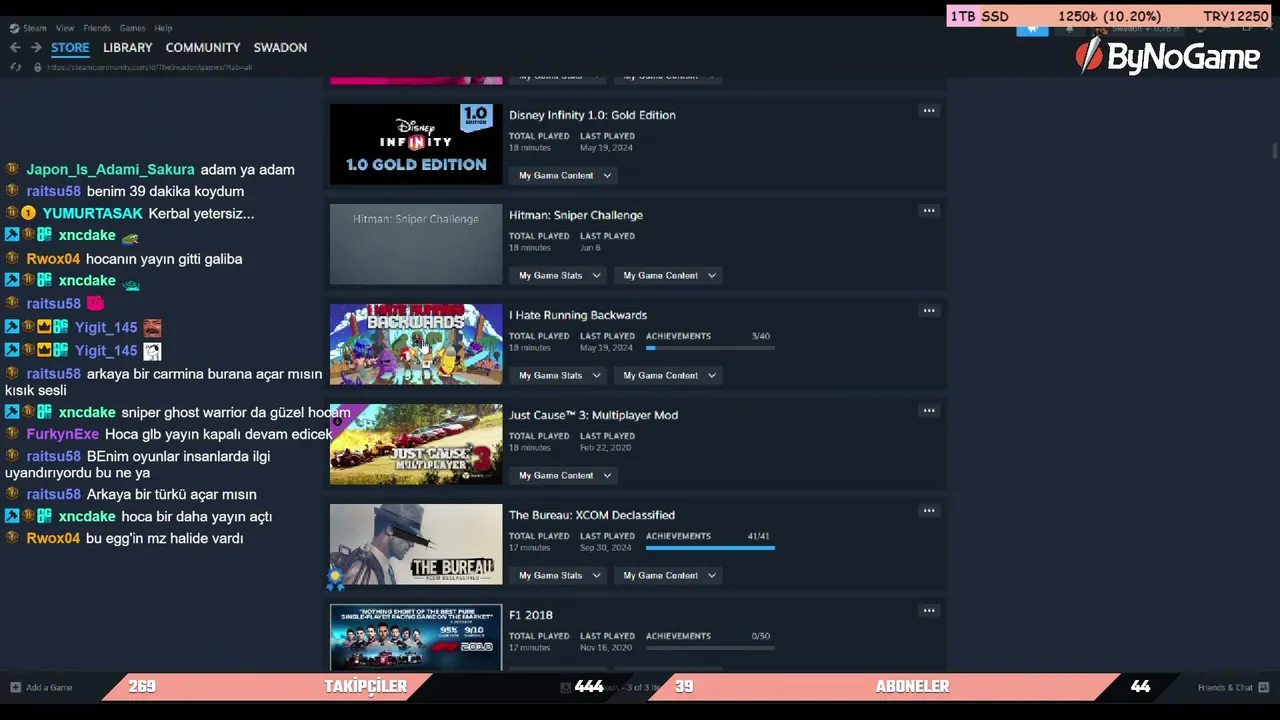Click the F1 2018 game artwork
1280x720 pixels.
(x=416, y=637)
